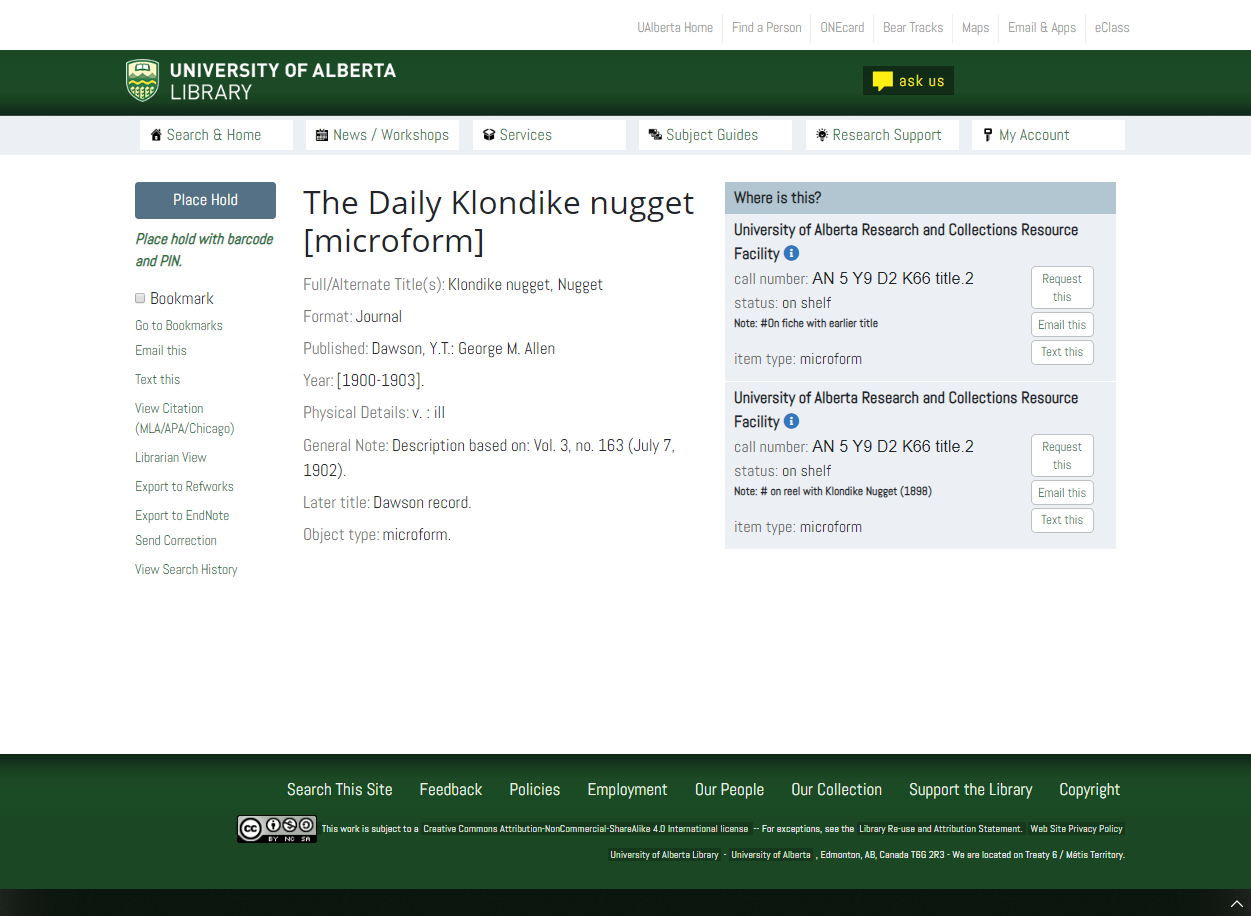Click the Creative Commons license badge
The width and height of the screenshot is (1251, 916).
click(277, 829)
